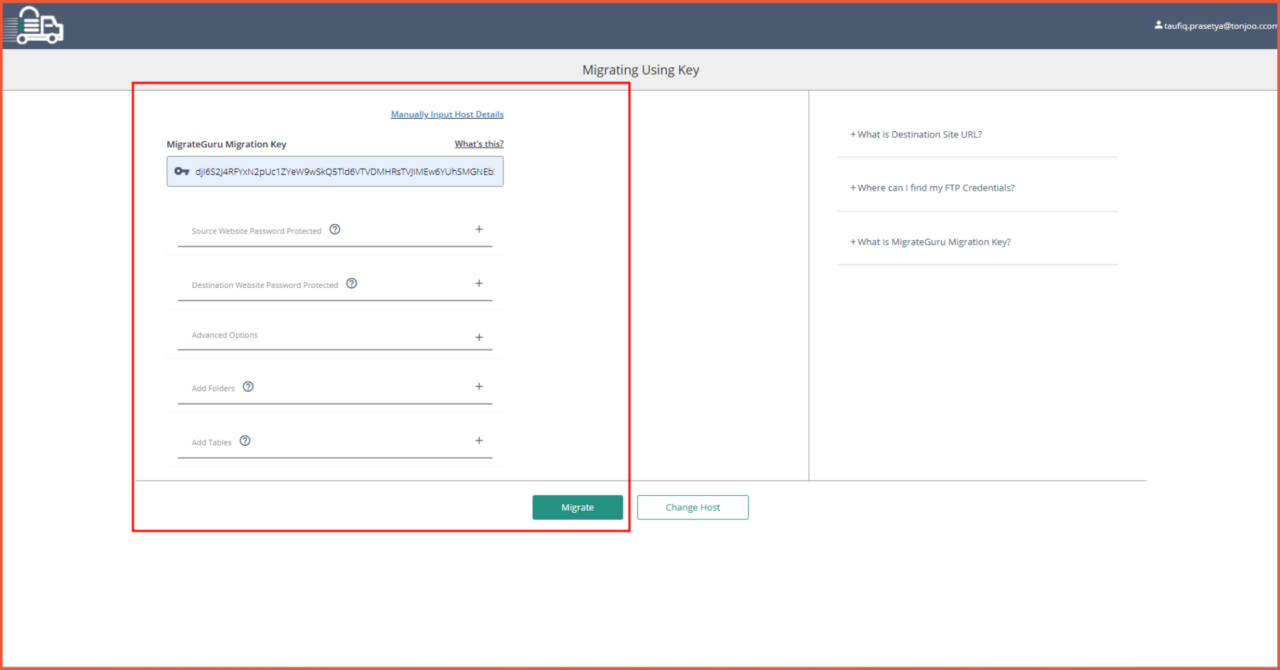Expand What is Destination Site URL? FAQ
Image resolution: width=1280 pixels, height=670 pixels.
click(x=916, y=134)
